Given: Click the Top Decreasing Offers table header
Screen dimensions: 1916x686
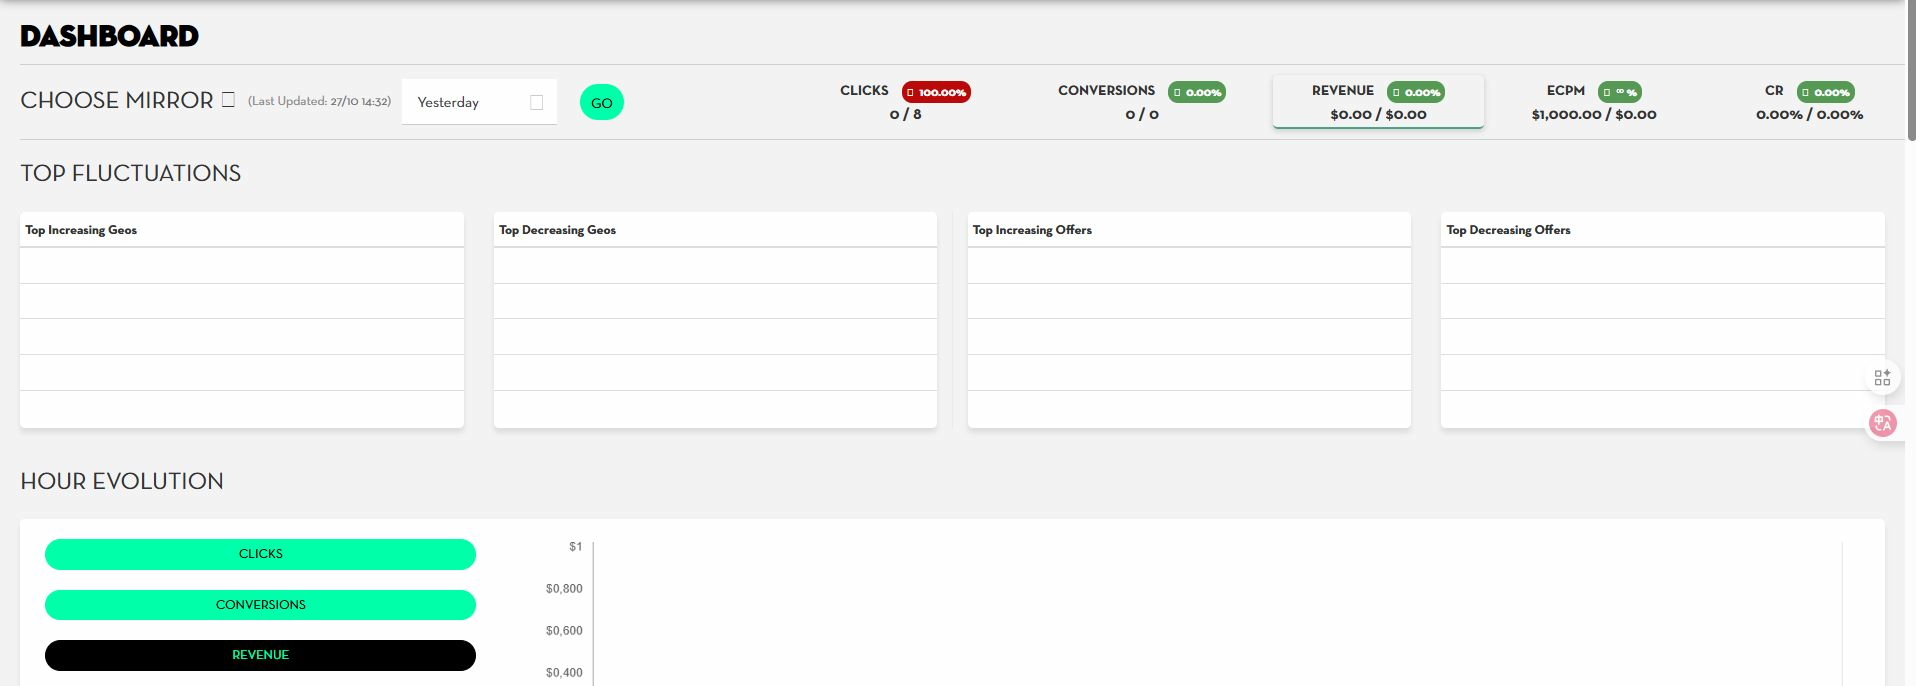Looking at the screenshot, I should point(1508,230).
